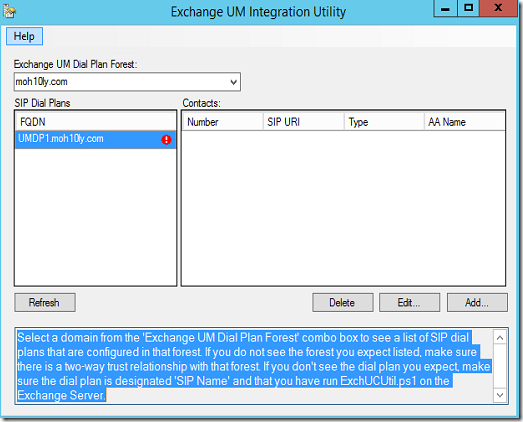Maximize the Exchange UM Integration Utility window

coord(468,8)
